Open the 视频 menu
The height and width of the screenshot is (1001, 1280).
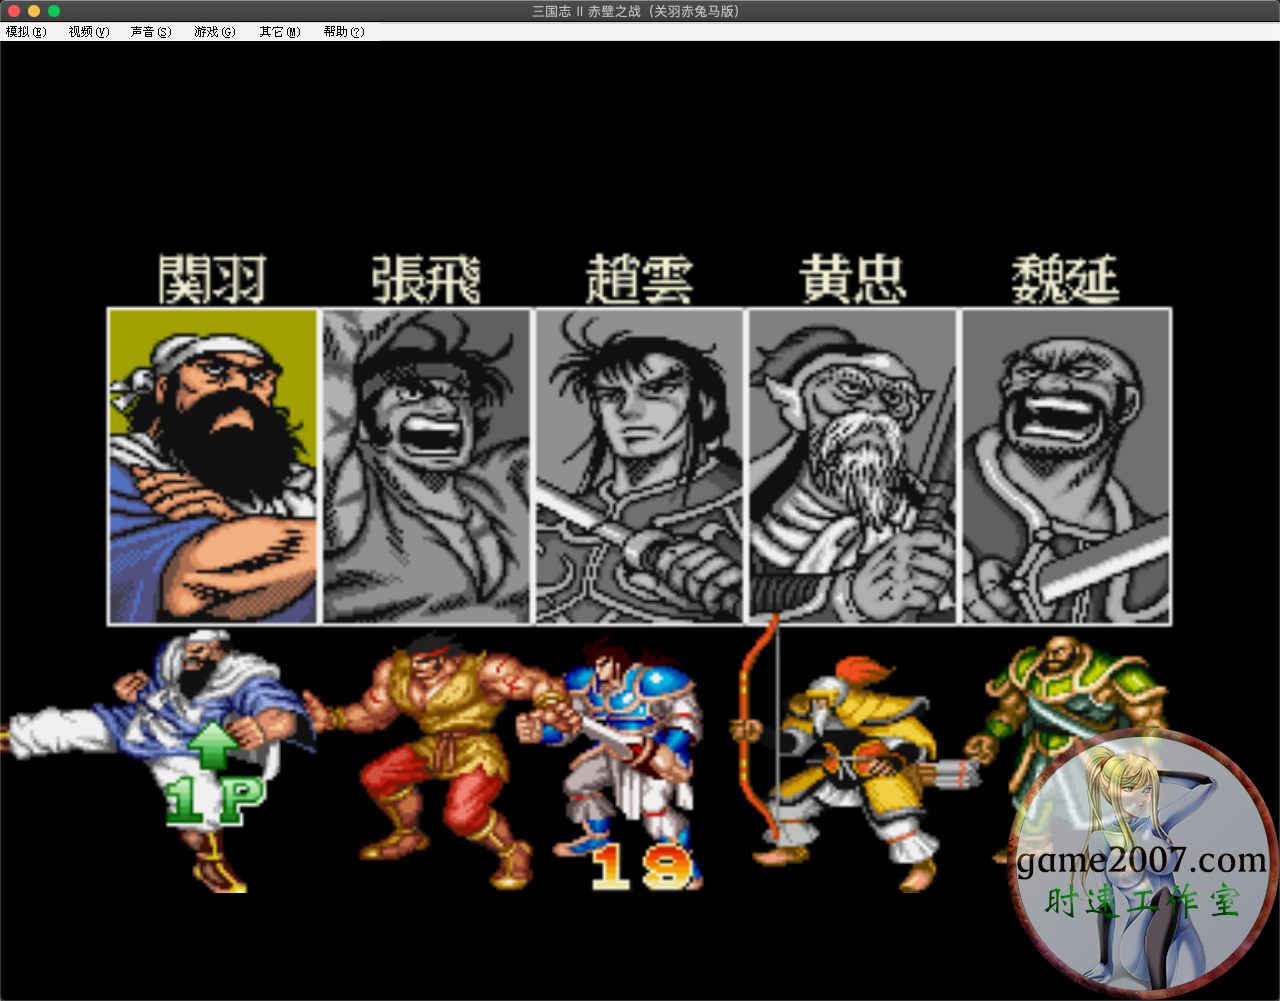pos(89,32)
